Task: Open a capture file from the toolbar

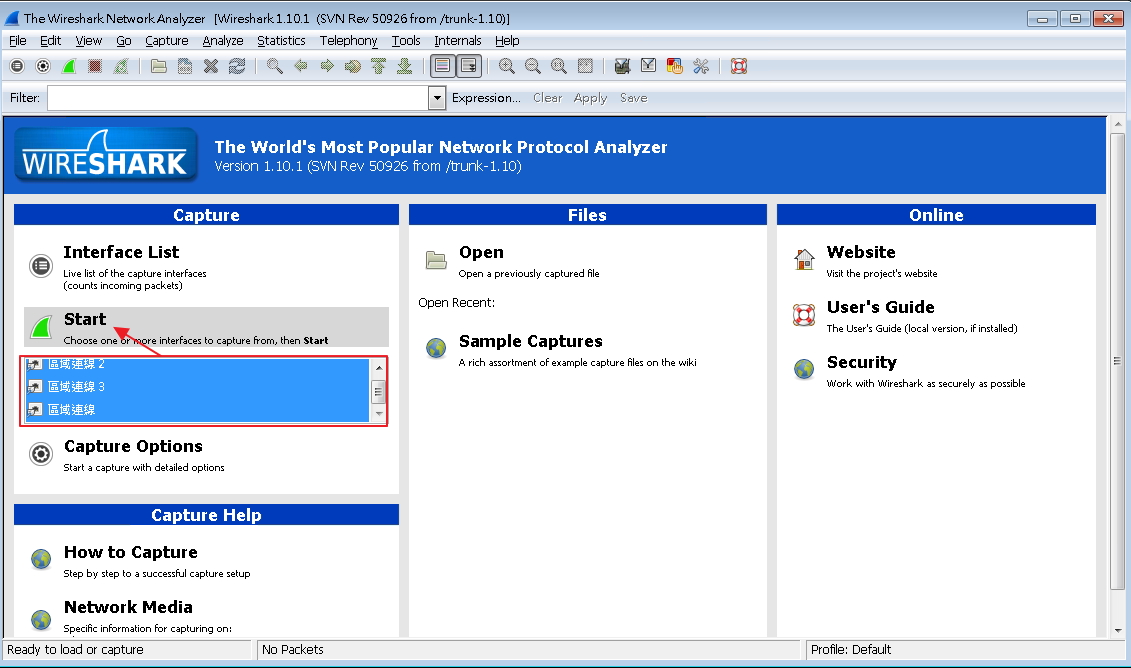Action: (x=159, y=66)
